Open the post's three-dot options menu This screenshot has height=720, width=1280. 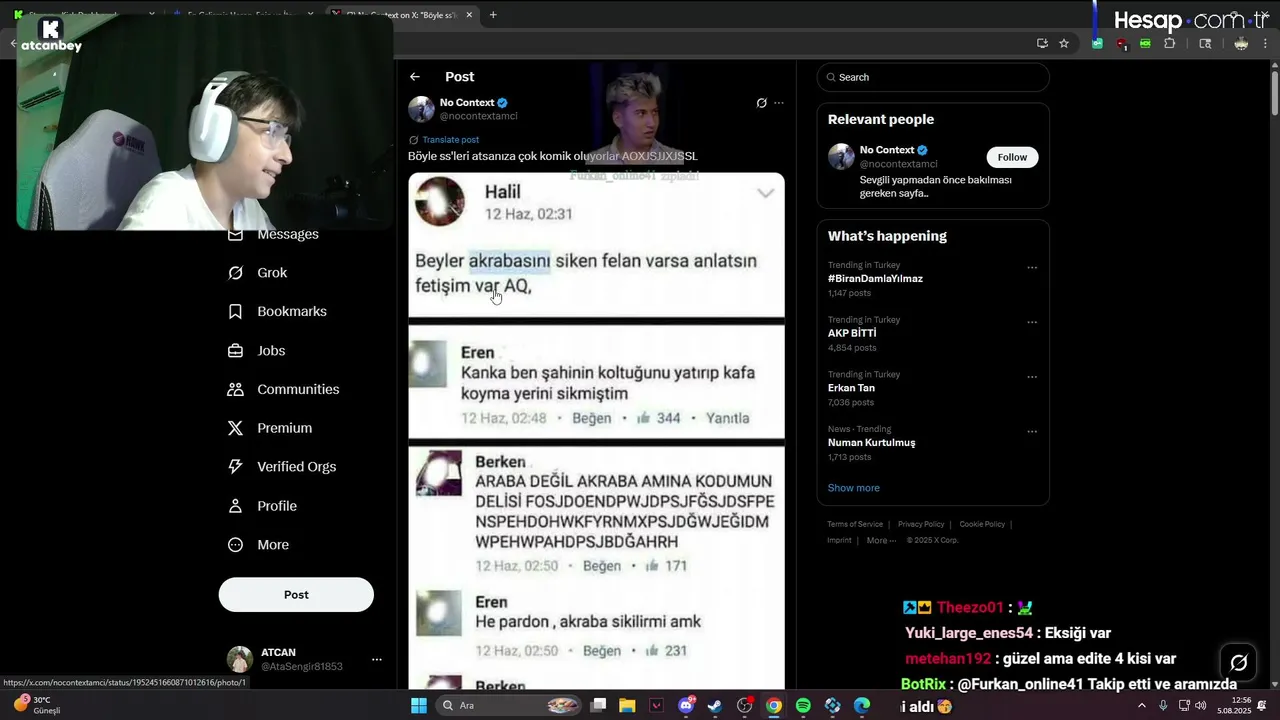779,103
